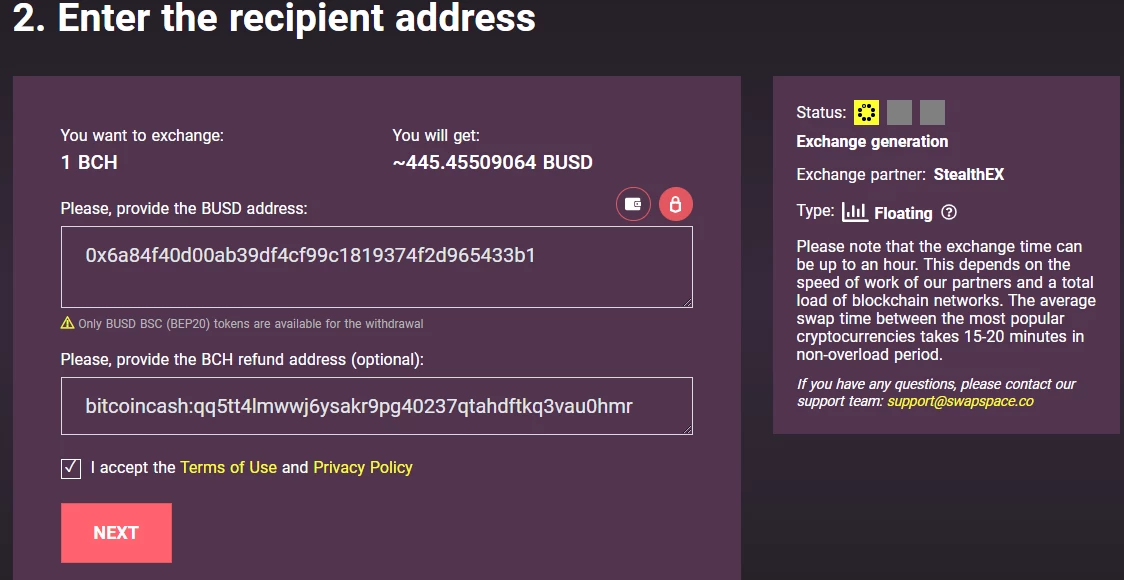Click the NEXT button
This screenshot has width=1124, height=580.
[116, 533]
